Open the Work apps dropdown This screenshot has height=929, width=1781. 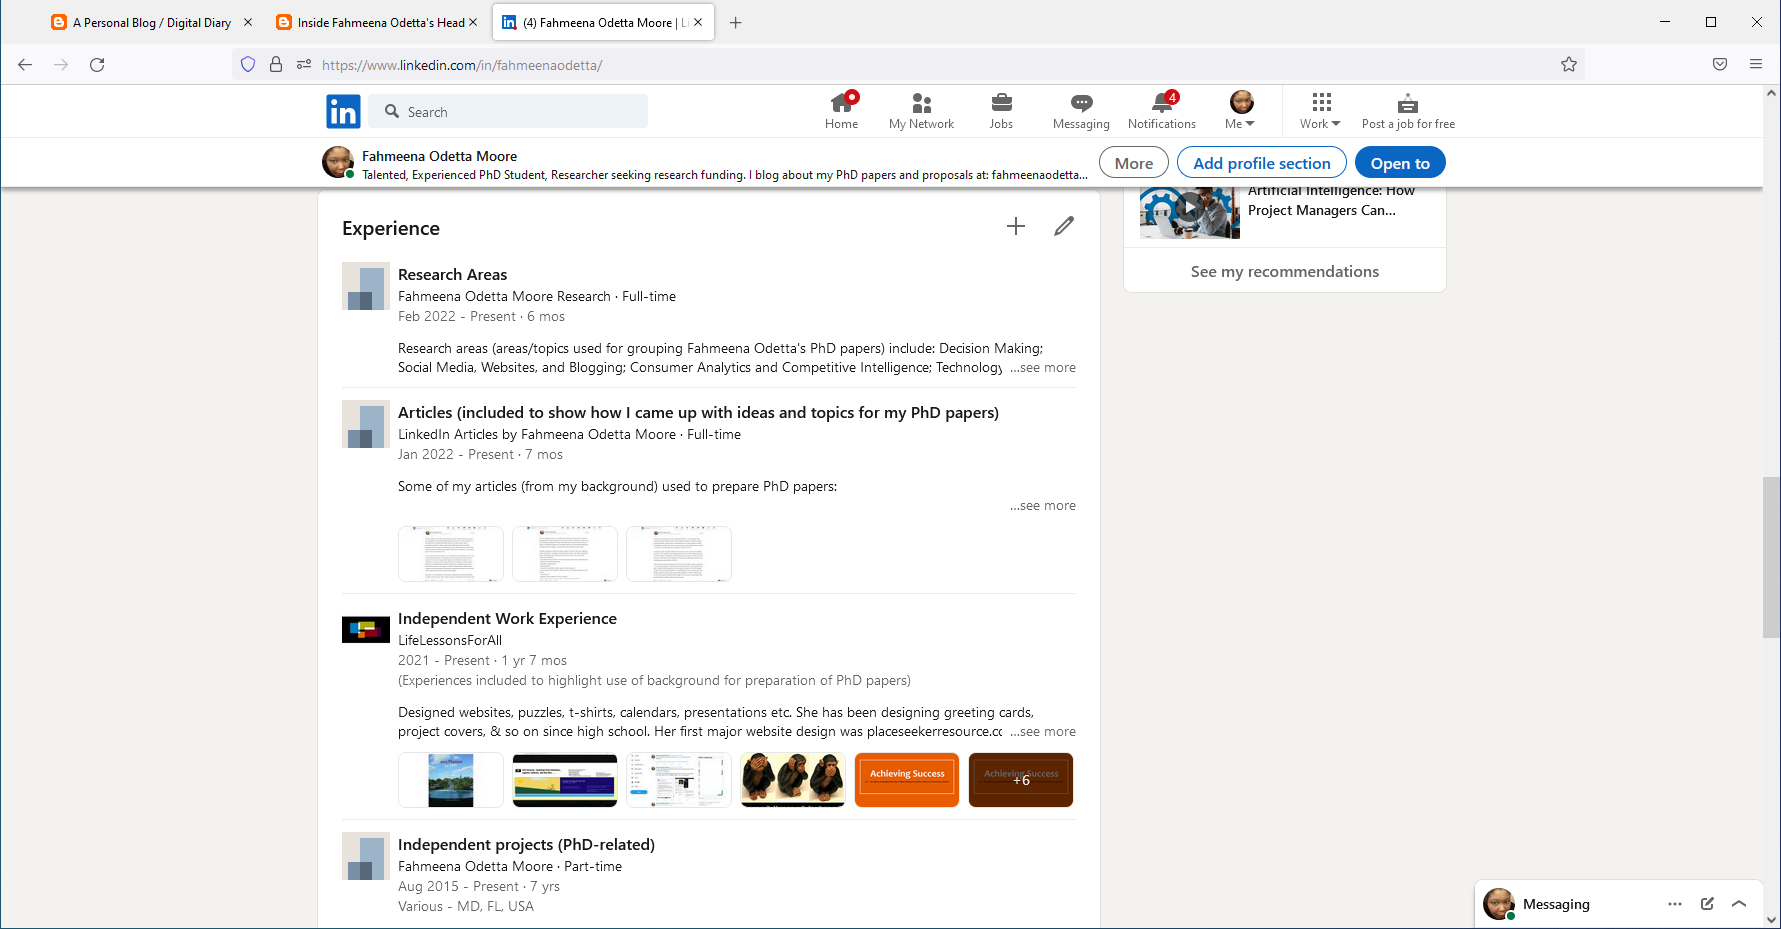pos(1320,111)
